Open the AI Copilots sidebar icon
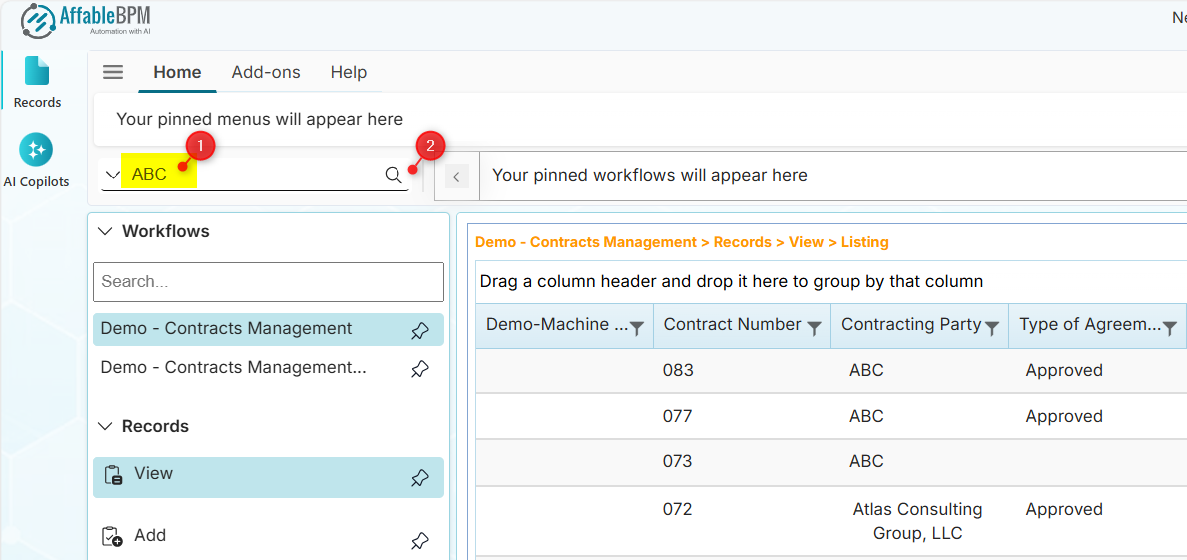The width and height of the screenshot is (1187, 560). point(37,160)
